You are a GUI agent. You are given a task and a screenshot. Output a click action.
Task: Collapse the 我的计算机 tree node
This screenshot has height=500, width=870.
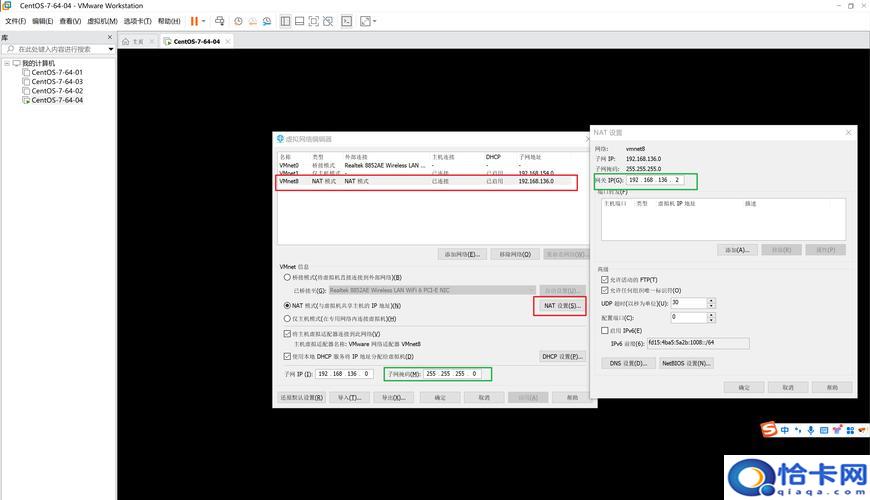[7, 63]
